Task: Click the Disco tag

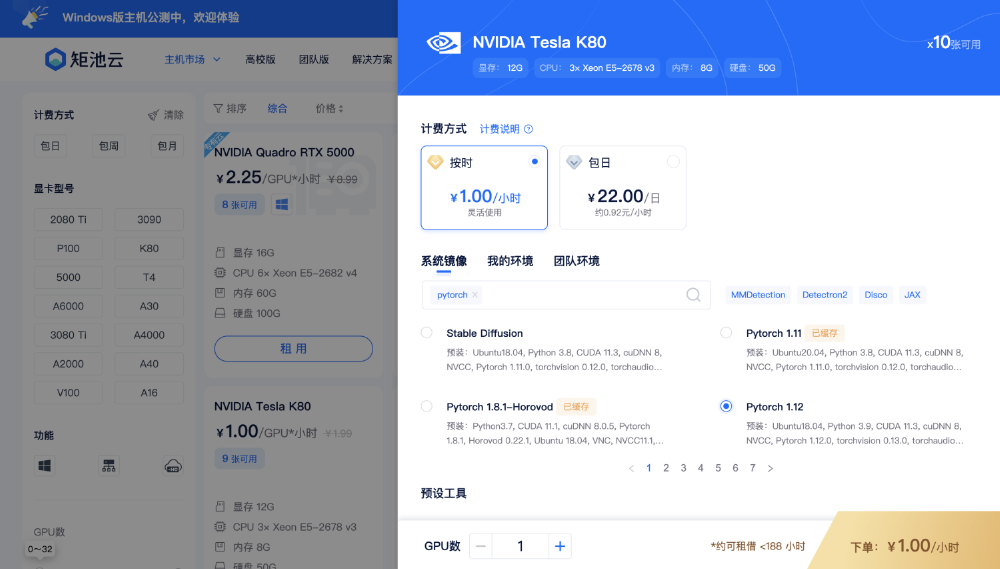Action: (x=876, y=295)
